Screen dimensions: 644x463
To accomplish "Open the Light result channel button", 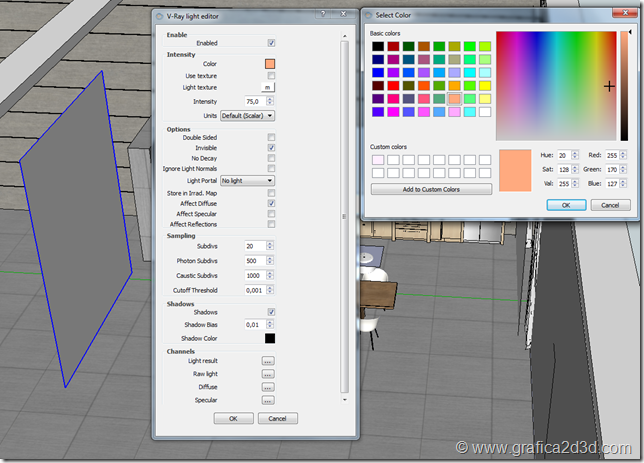I will pyautogui.click(x=268, y=361).
